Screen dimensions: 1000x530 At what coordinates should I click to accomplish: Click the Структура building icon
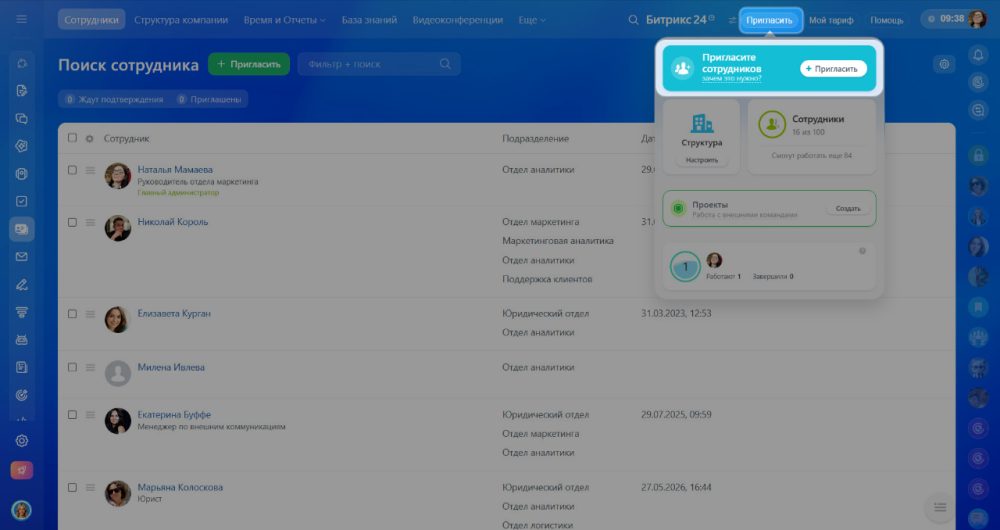[702, 124]
